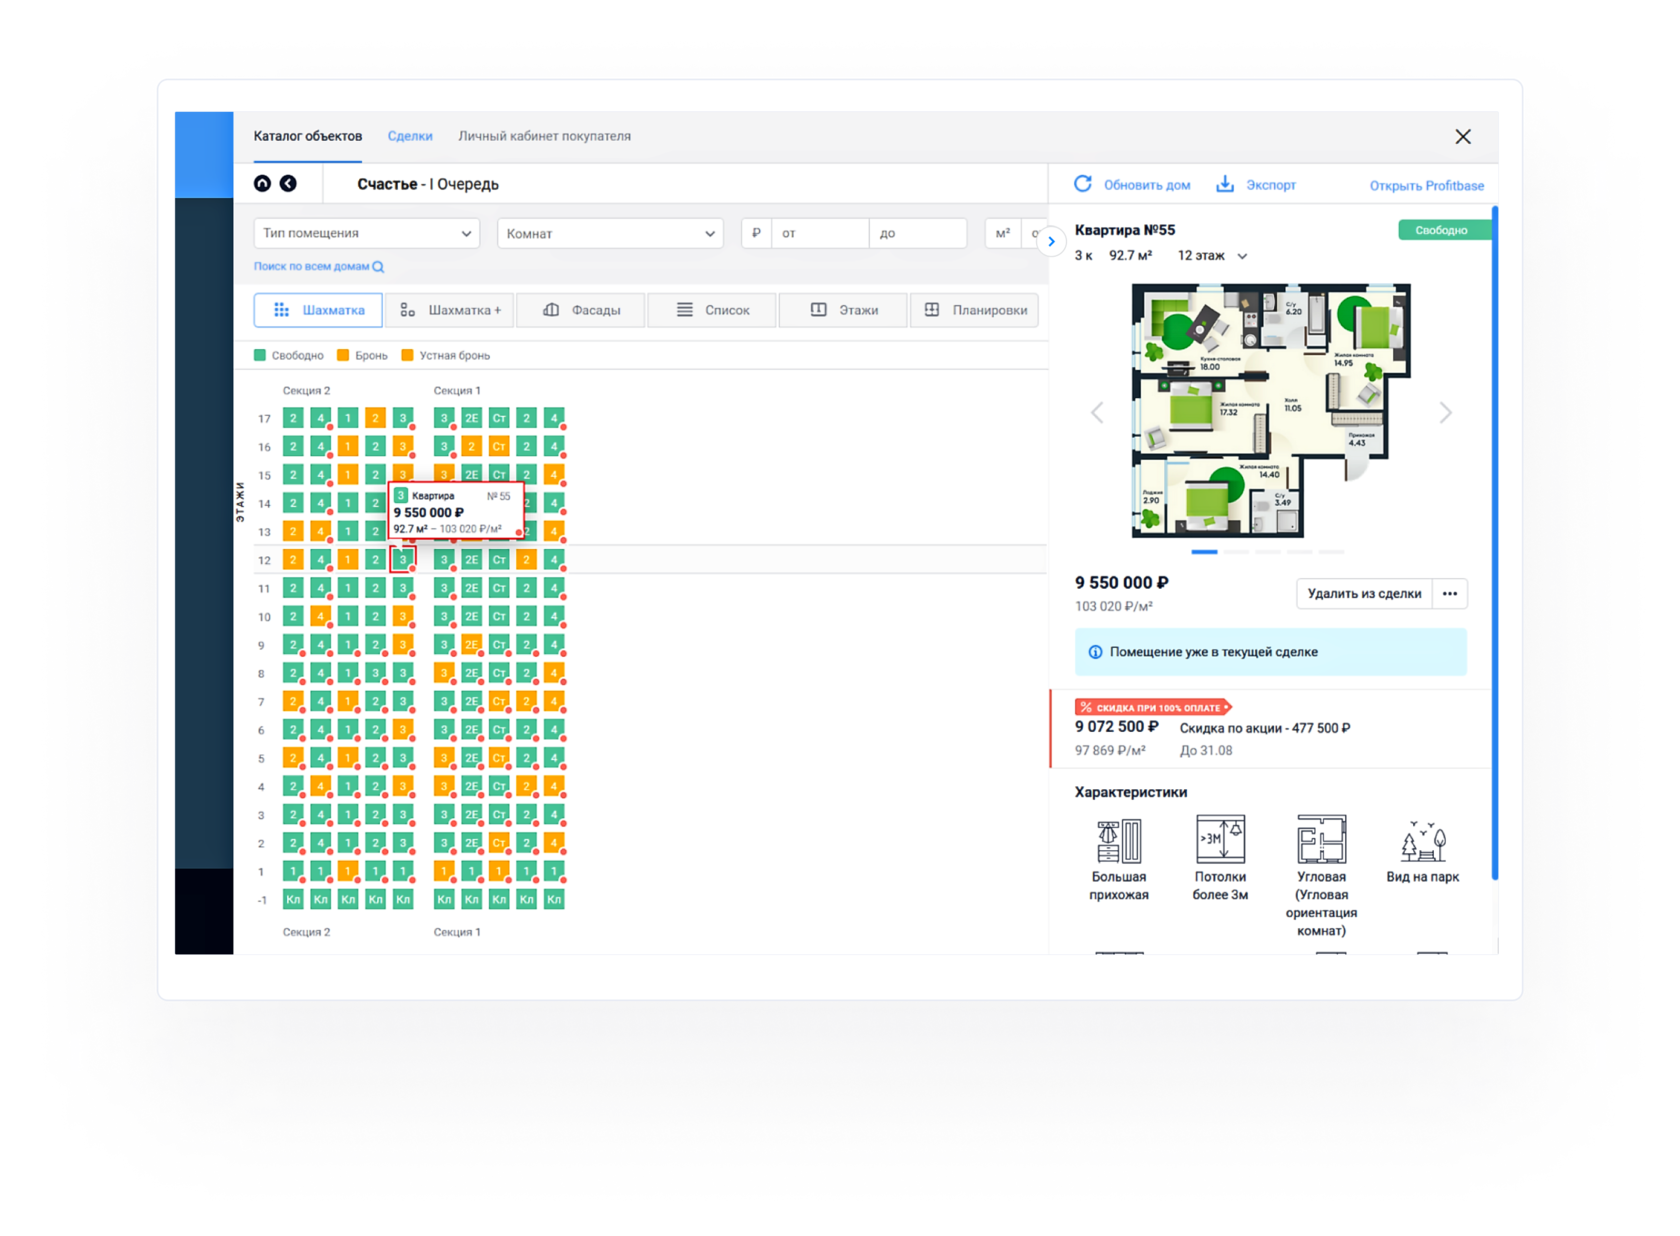Screen dimensions: 1680x1236
Task: Click the Потолки более 3м icon
Action: [x=1220, y=840]
